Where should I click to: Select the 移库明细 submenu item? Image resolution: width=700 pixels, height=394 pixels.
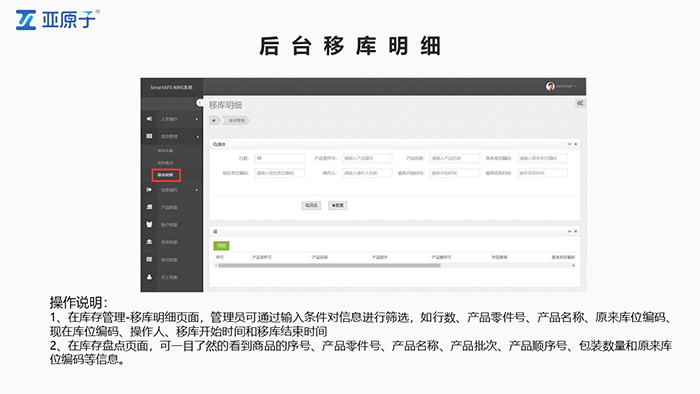[x=166, y=175]
